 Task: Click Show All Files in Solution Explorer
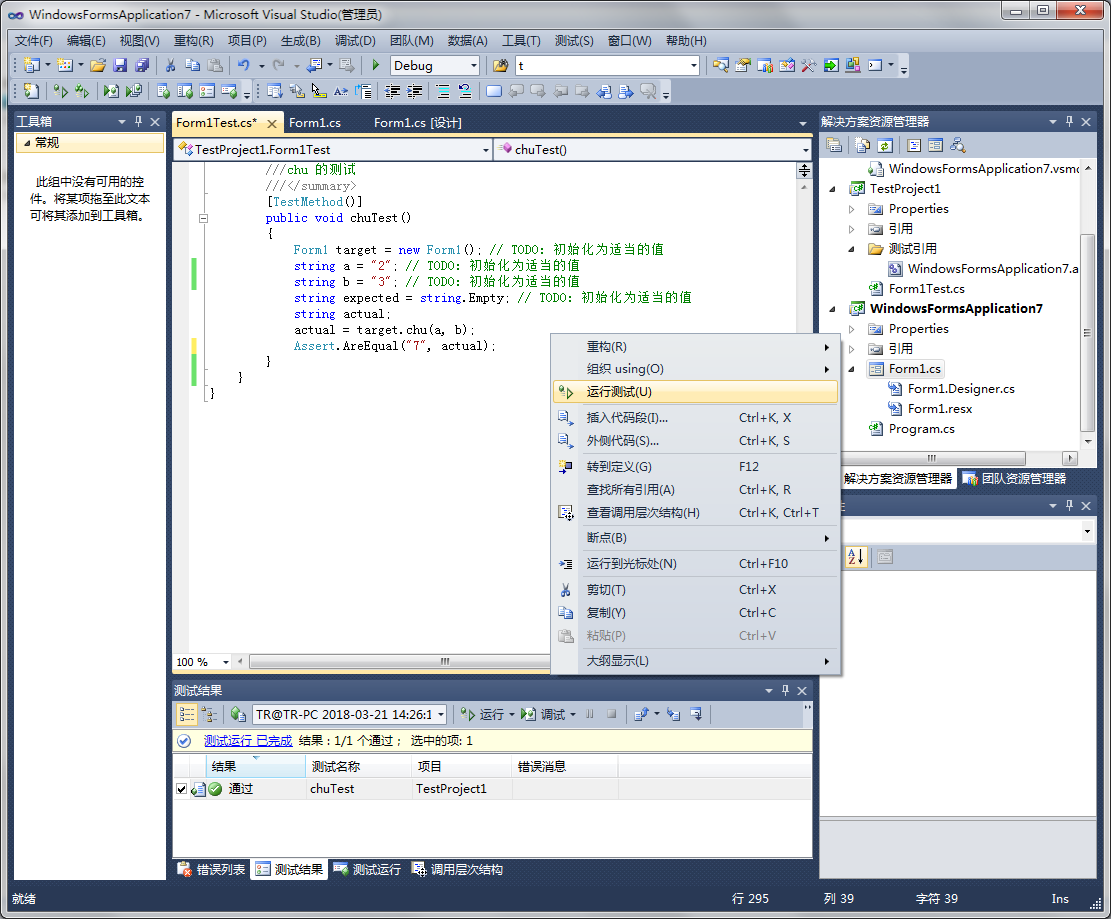(861, 145)
